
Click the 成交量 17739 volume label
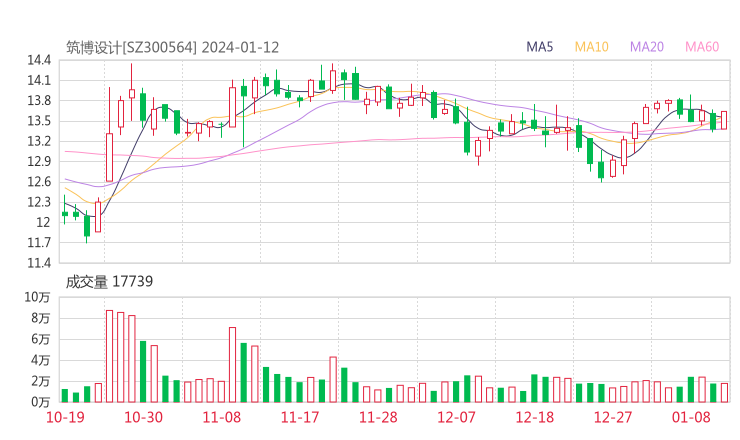(109, 281)
